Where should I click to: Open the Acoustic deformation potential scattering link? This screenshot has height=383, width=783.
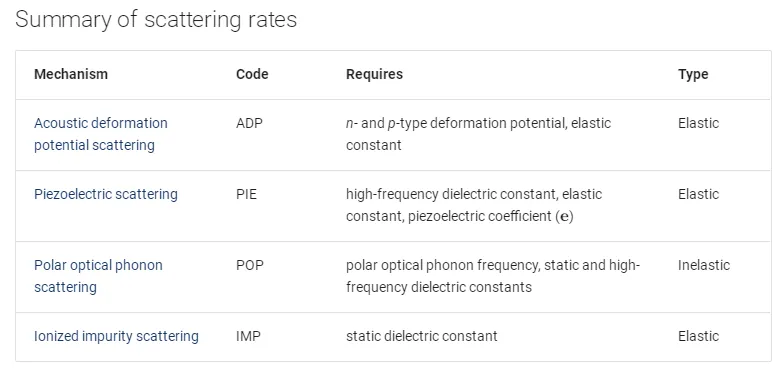click(x=101, y=134)
